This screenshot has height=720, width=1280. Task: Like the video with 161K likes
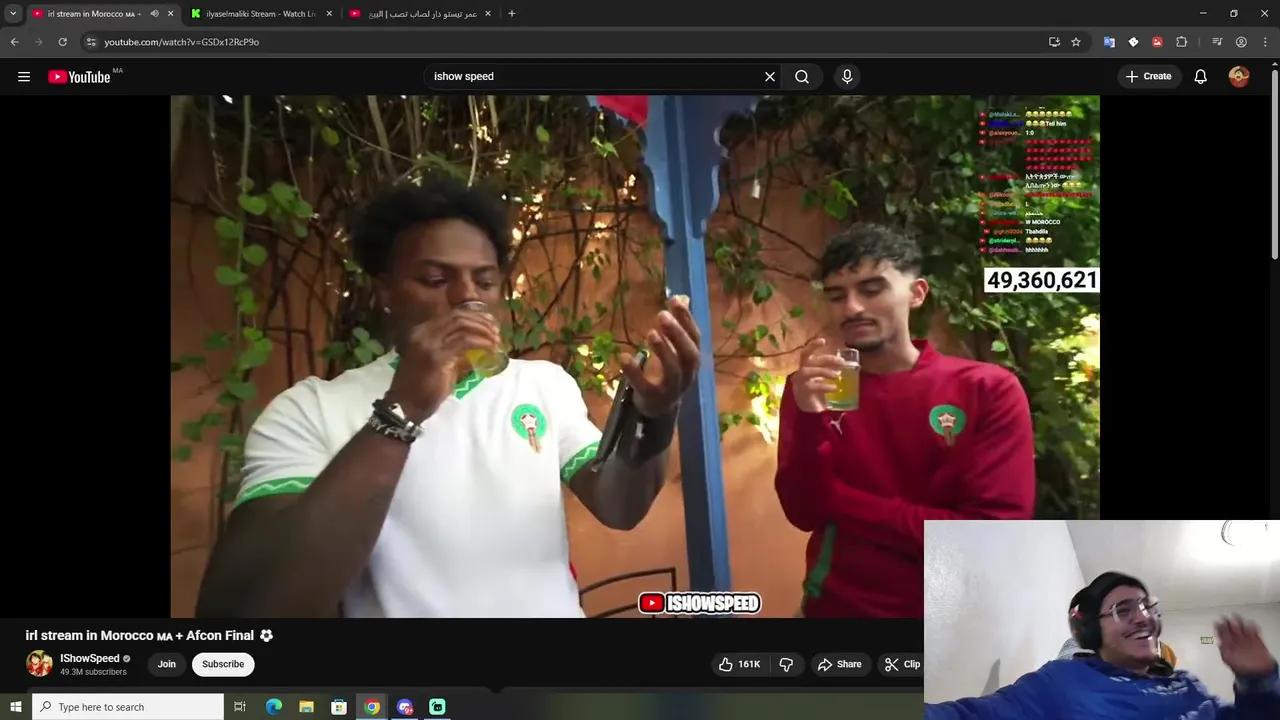738,664
